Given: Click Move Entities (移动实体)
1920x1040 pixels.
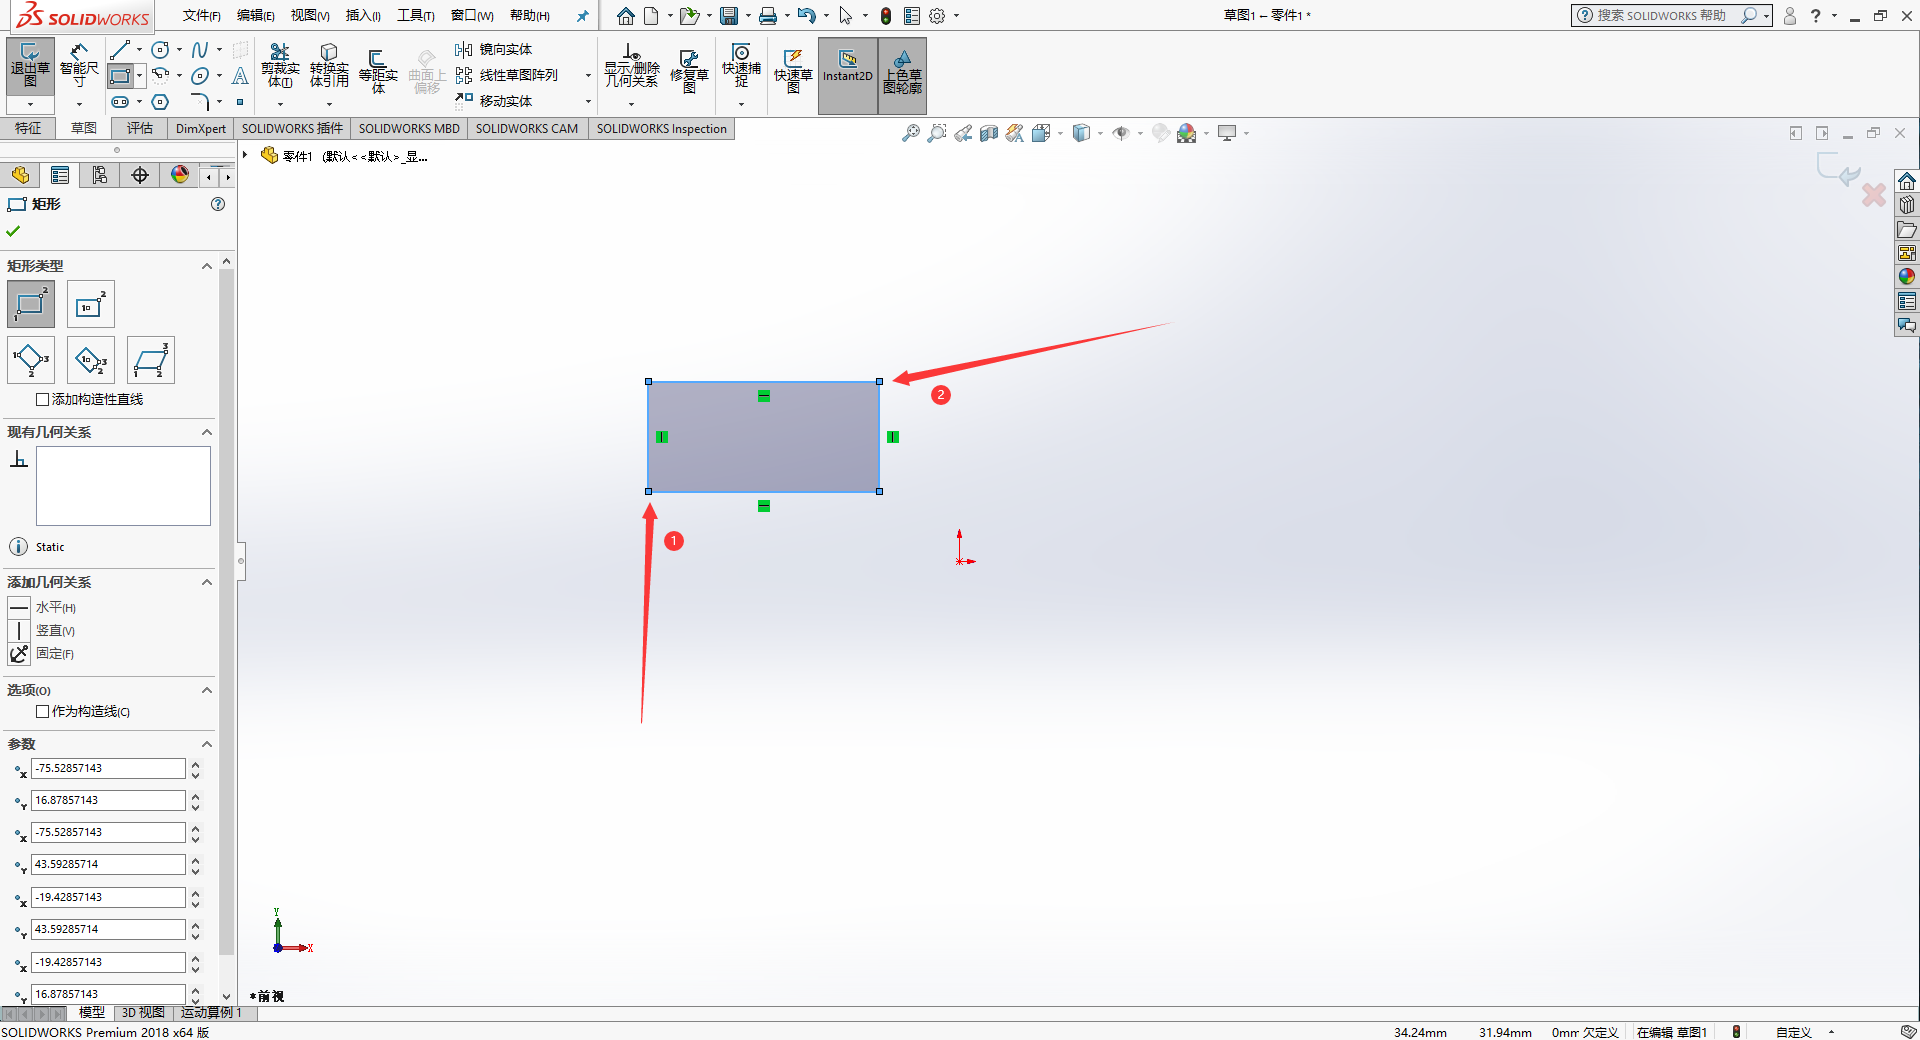Looking at the screenshot, I should pyautogui.click(x=494, y=101).
